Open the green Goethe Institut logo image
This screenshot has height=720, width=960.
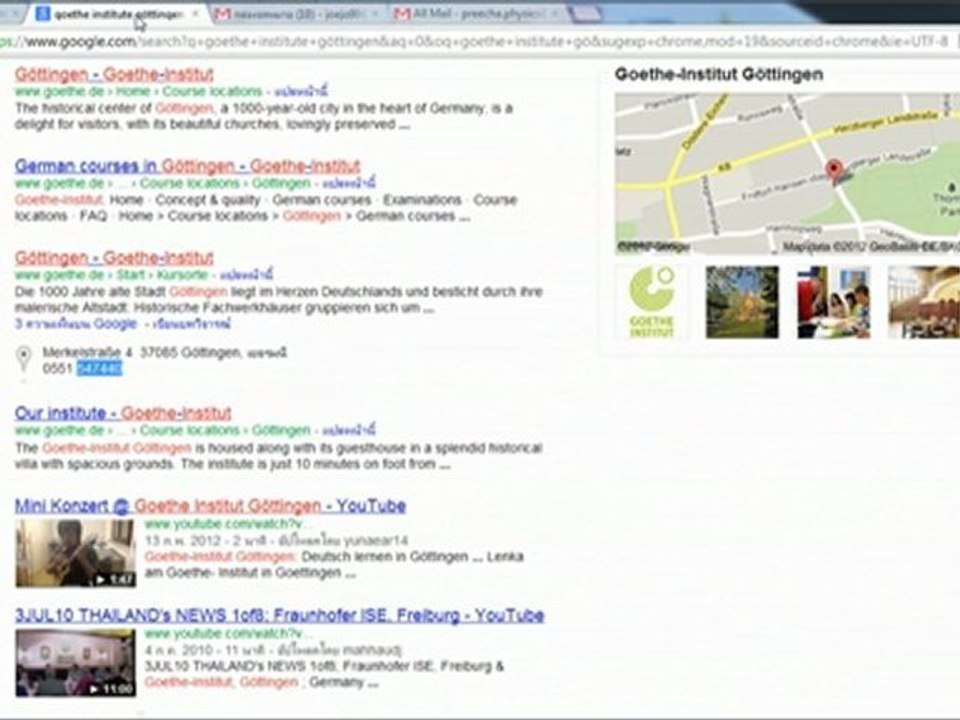pos(651,302)
